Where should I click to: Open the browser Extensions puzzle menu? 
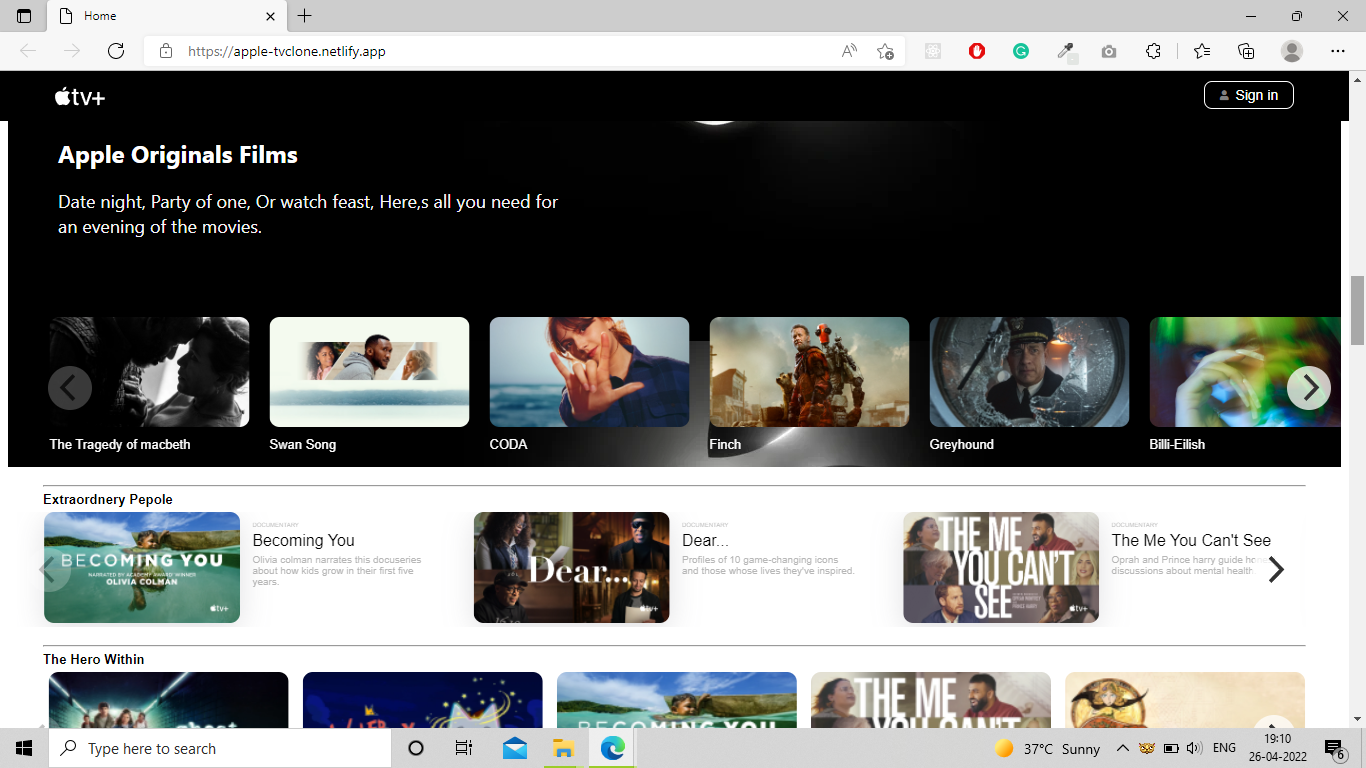point(1153,51)
